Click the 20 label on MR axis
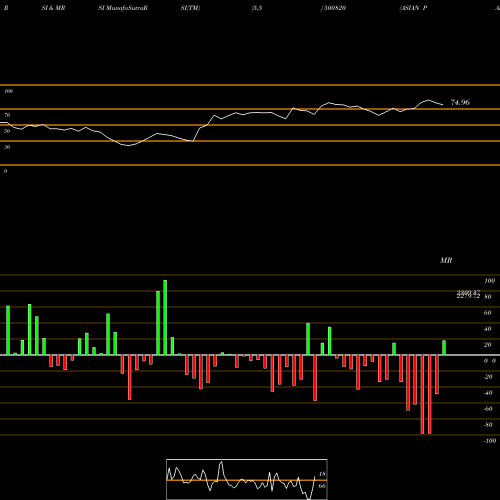500x500 pixels. pos(487,345)
